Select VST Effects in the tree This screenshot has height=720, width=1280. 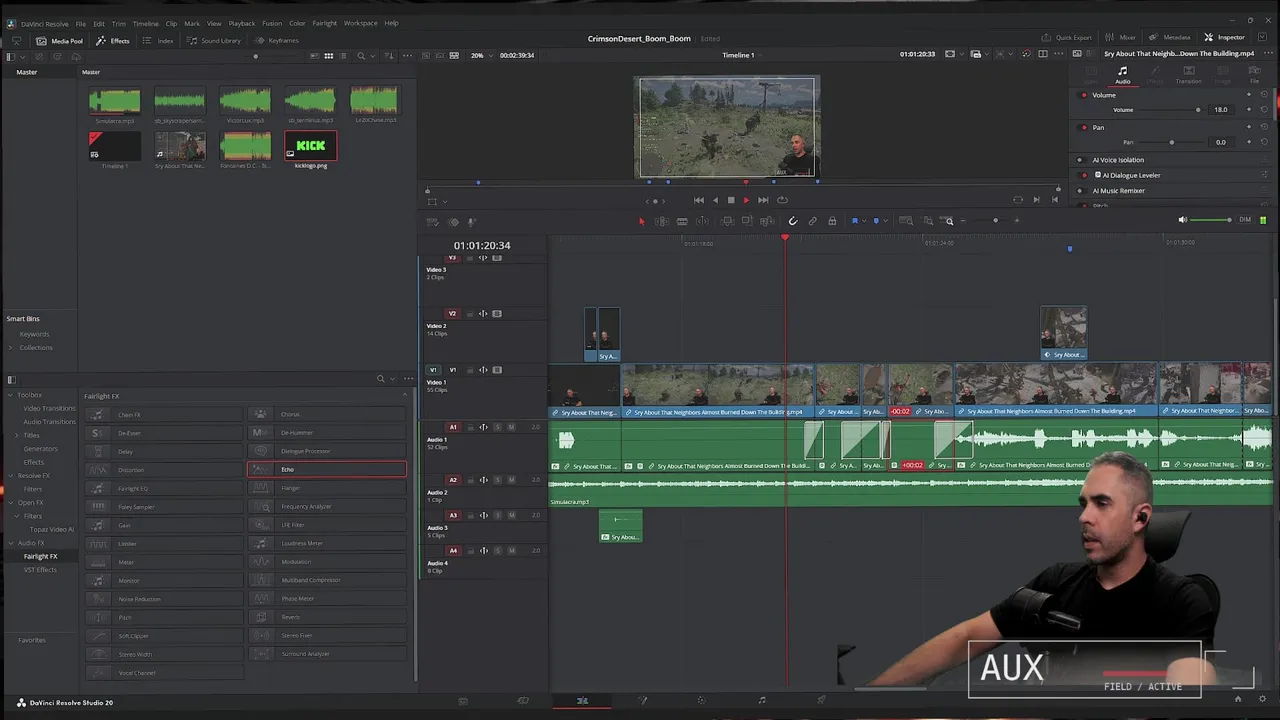(x=40, y=570)
